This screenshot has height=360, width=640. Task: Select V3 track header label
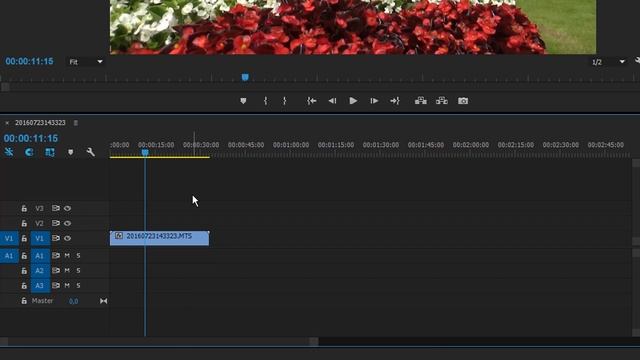coord(39,209)
